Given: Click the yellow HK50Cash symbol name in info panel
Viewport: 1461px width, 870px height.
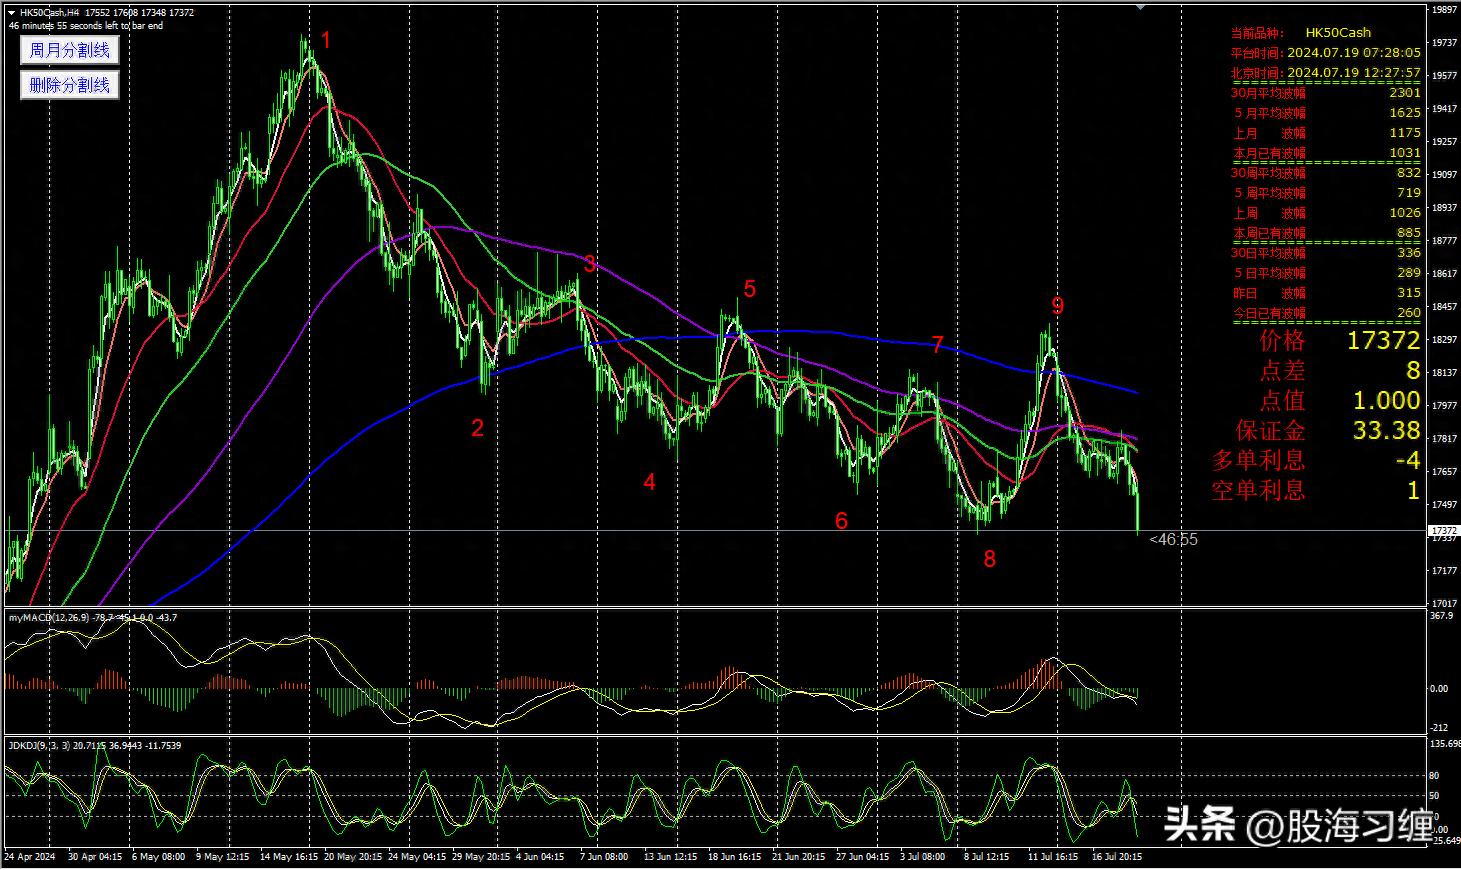Looking at the screenshot, I should coord(1338,32).
